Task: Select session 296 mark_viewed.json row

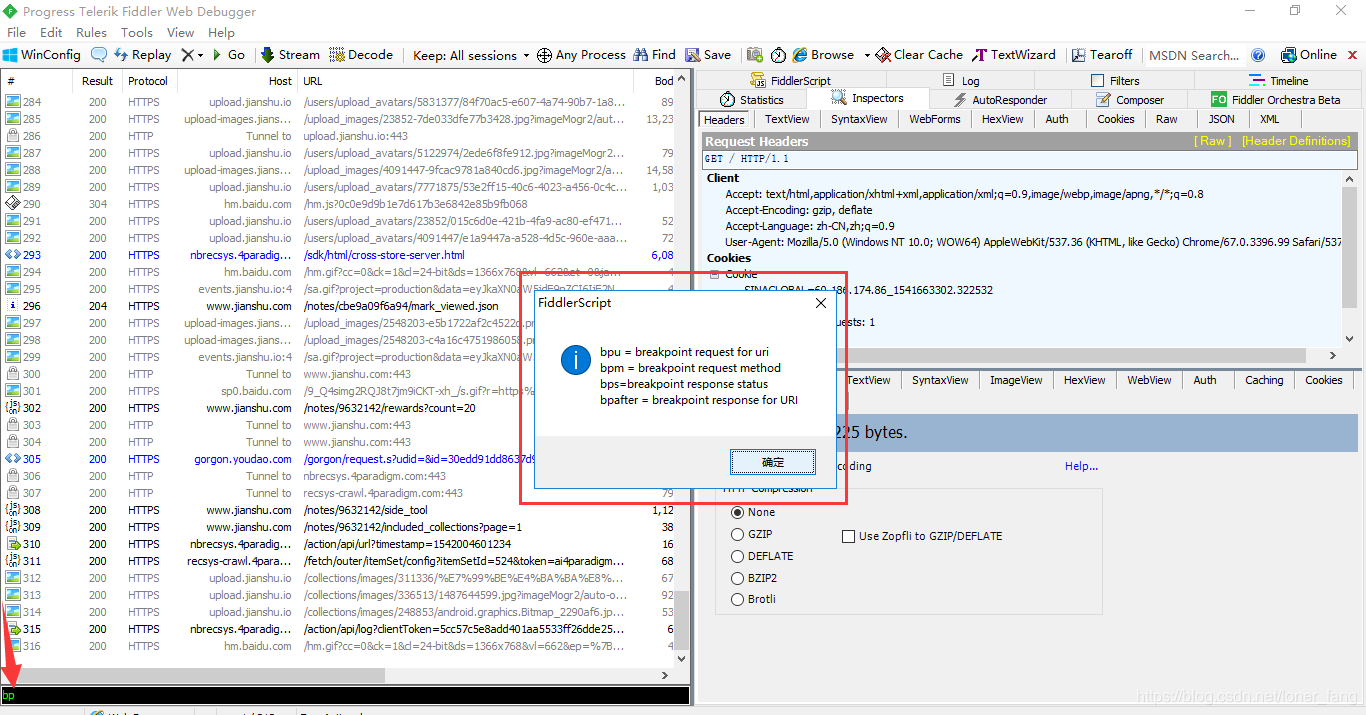Action: (x=338, y=306)
